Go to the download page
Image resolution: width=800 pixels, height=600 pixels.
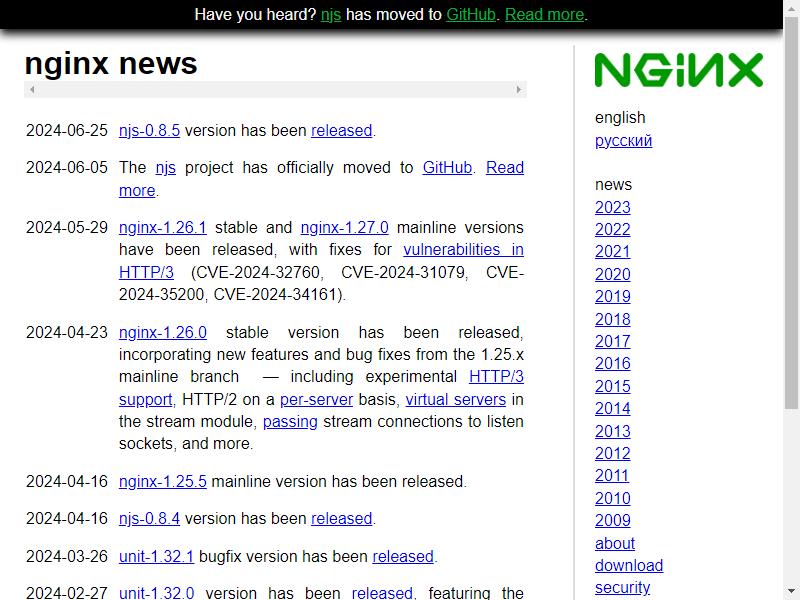pos(629,565)
